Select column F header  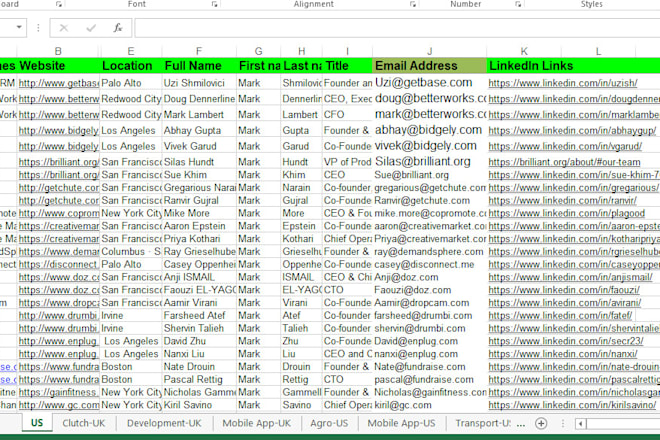coord(199,51)
